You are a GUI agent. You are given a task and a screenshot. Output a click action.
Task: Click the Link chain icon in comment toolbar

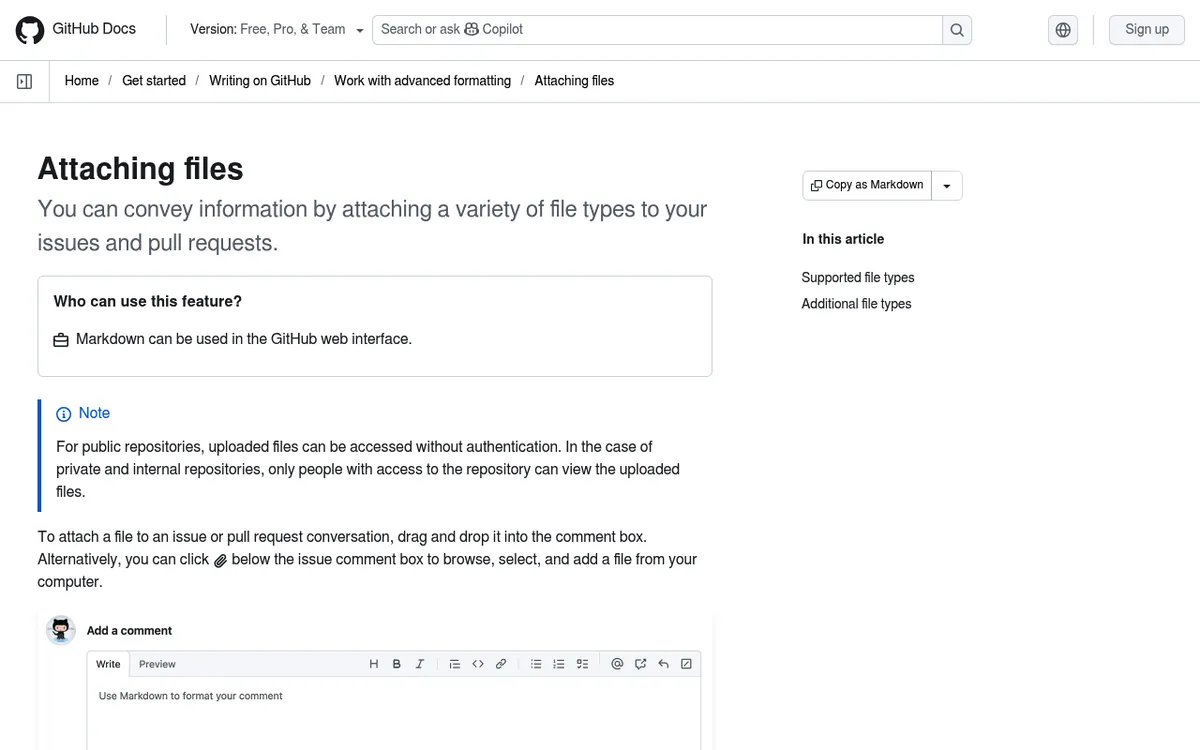click(x=501, y=664)
